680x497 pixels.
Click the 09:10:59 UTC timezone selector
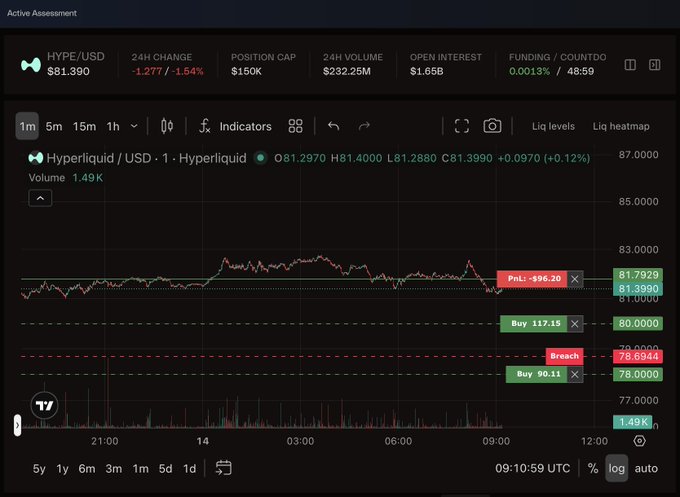[x=533, y=469]
